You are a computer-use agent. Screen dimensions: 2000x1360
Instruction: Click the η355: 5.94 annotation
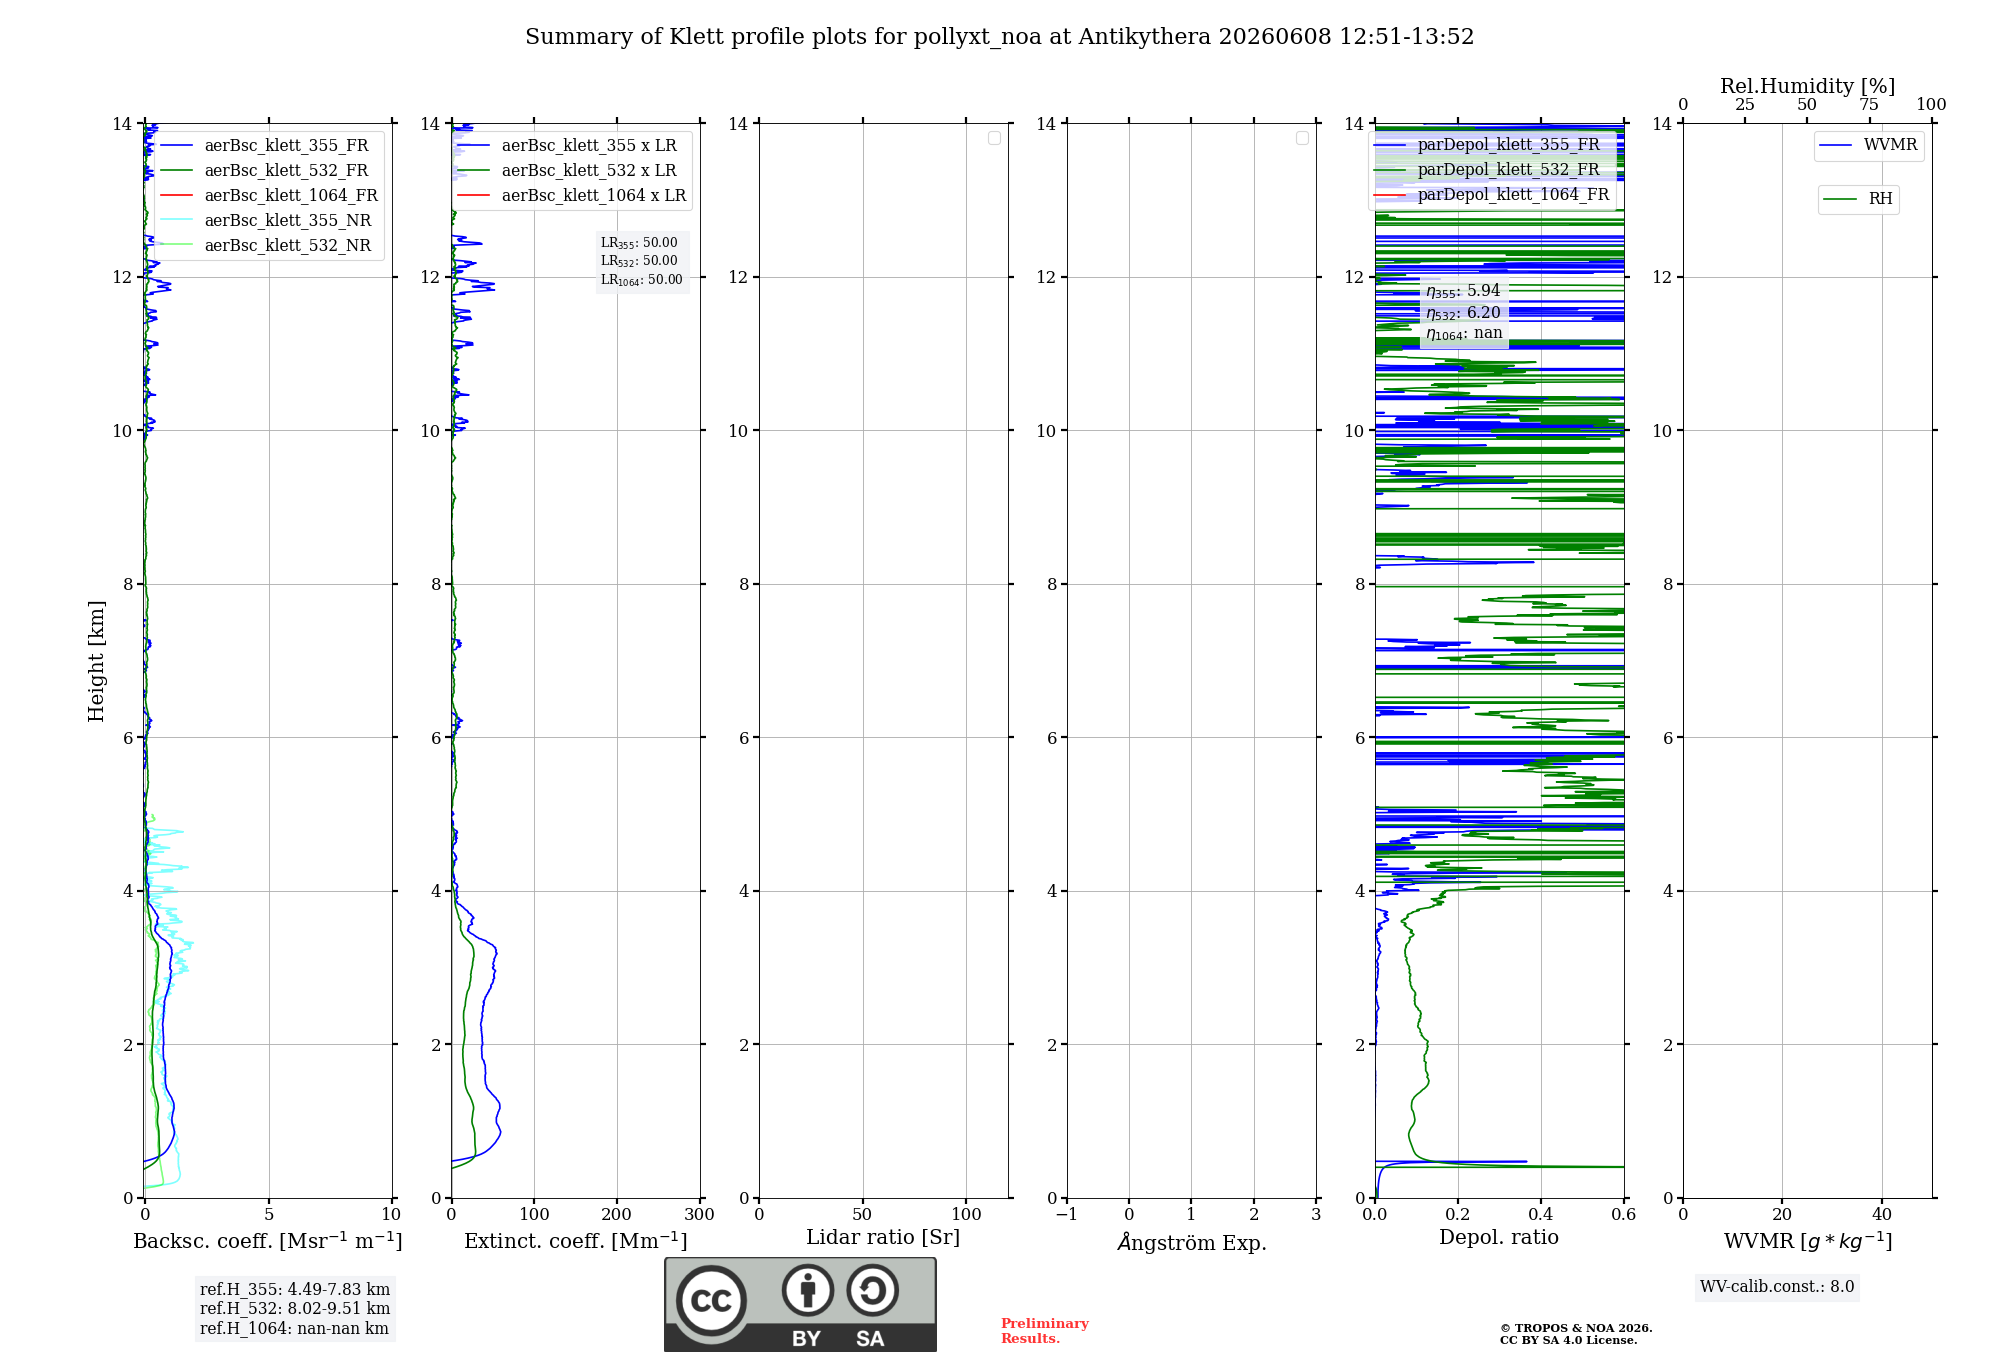1463,291
